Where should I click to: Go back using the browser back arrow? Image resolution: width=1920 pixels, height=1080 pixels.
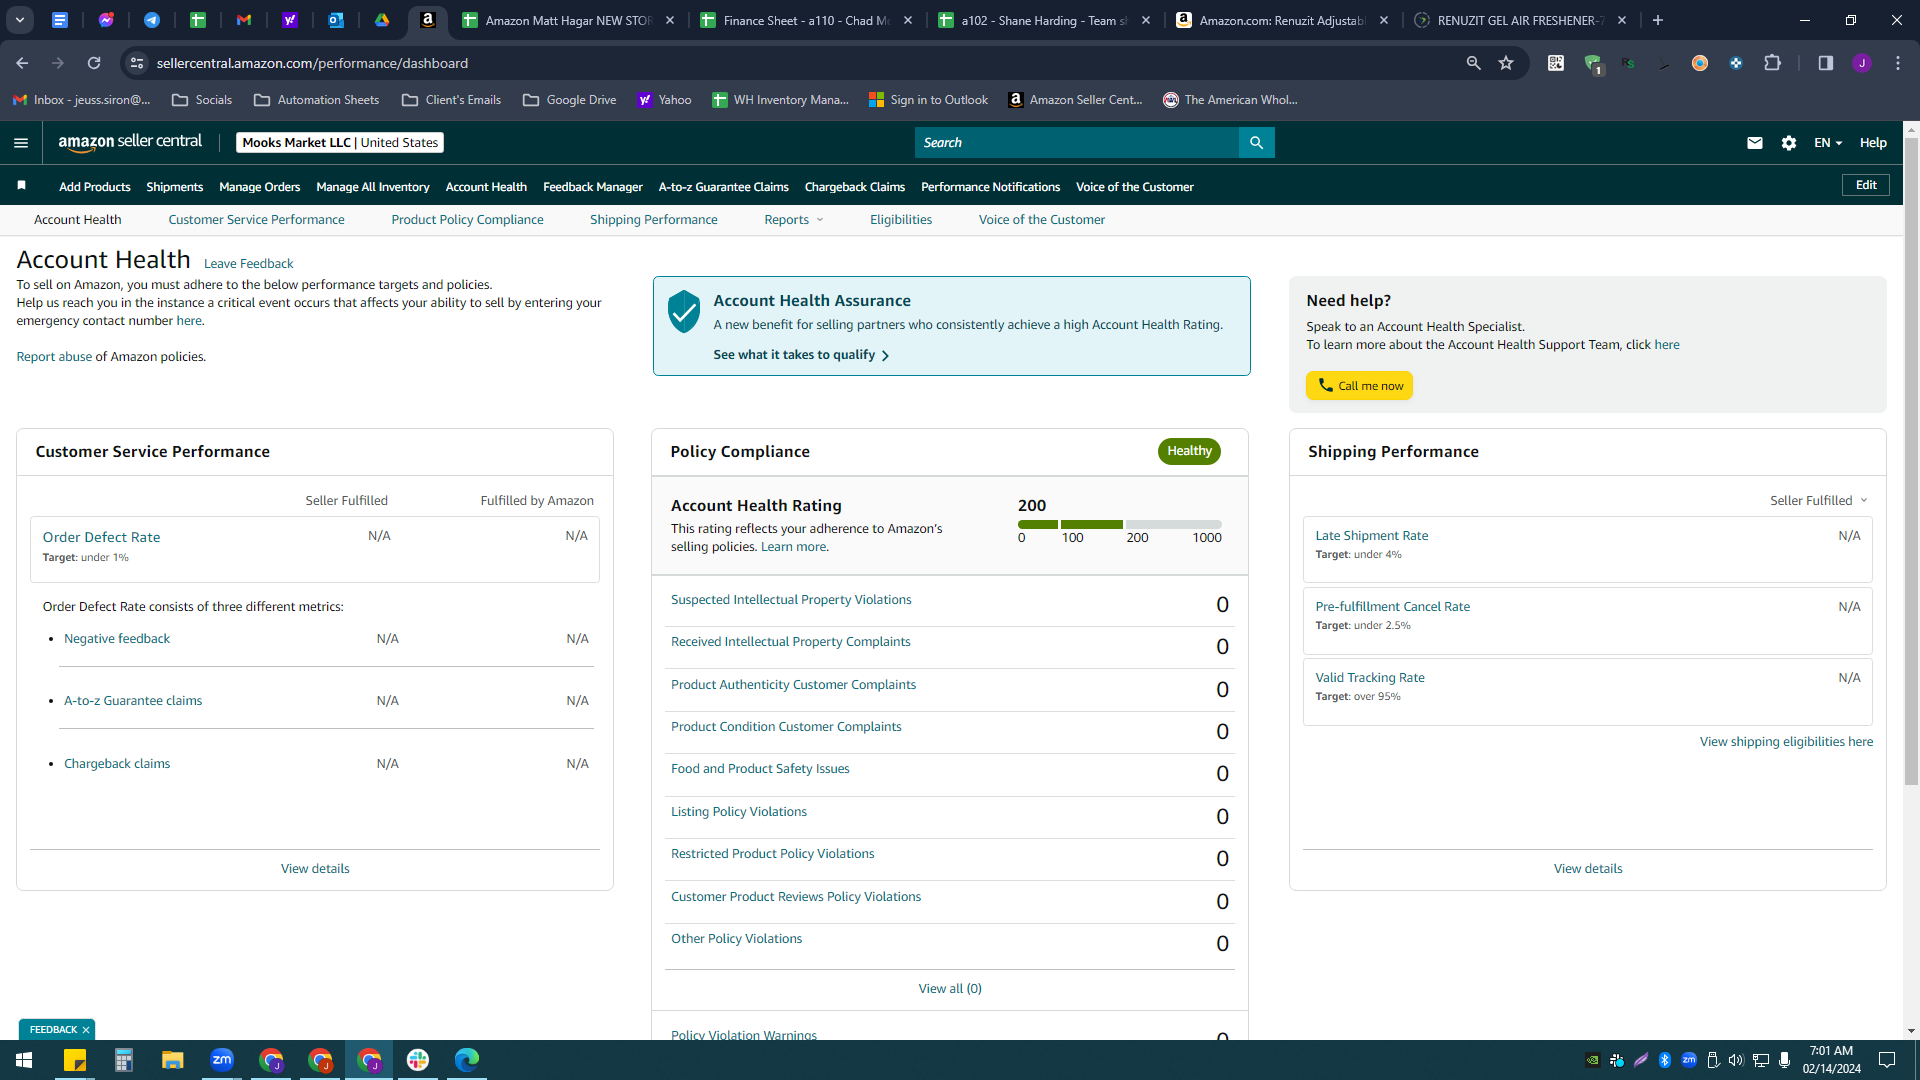click(22, 63)
